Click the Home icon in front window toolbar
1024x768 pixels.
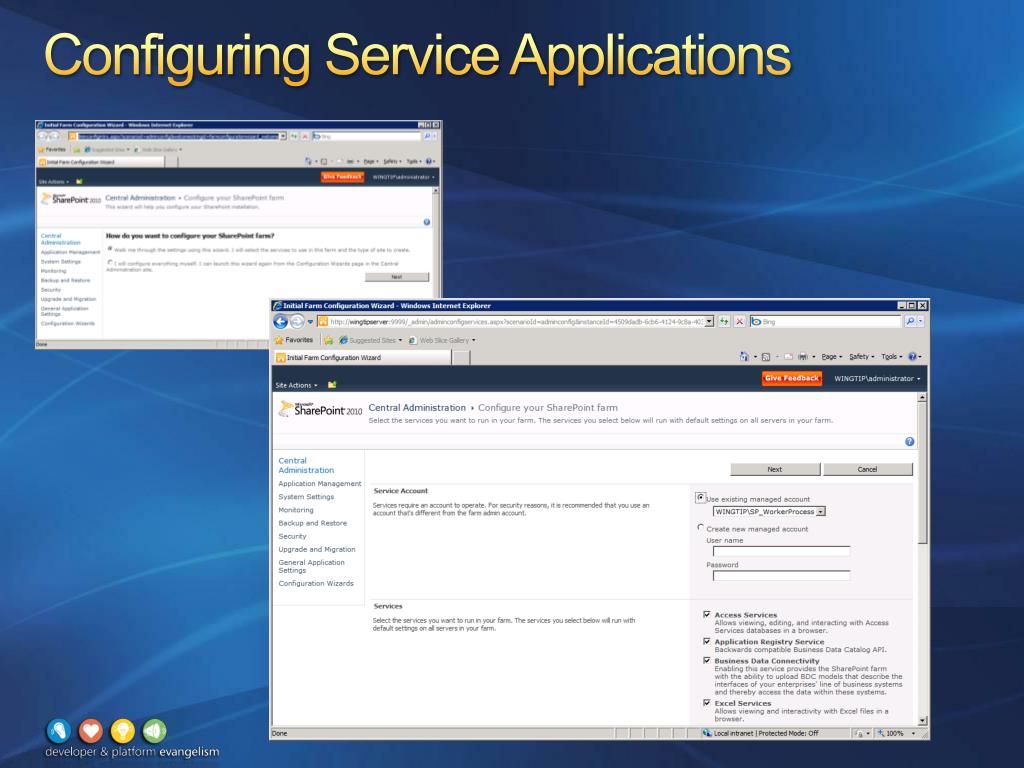[x=744, y=357]
